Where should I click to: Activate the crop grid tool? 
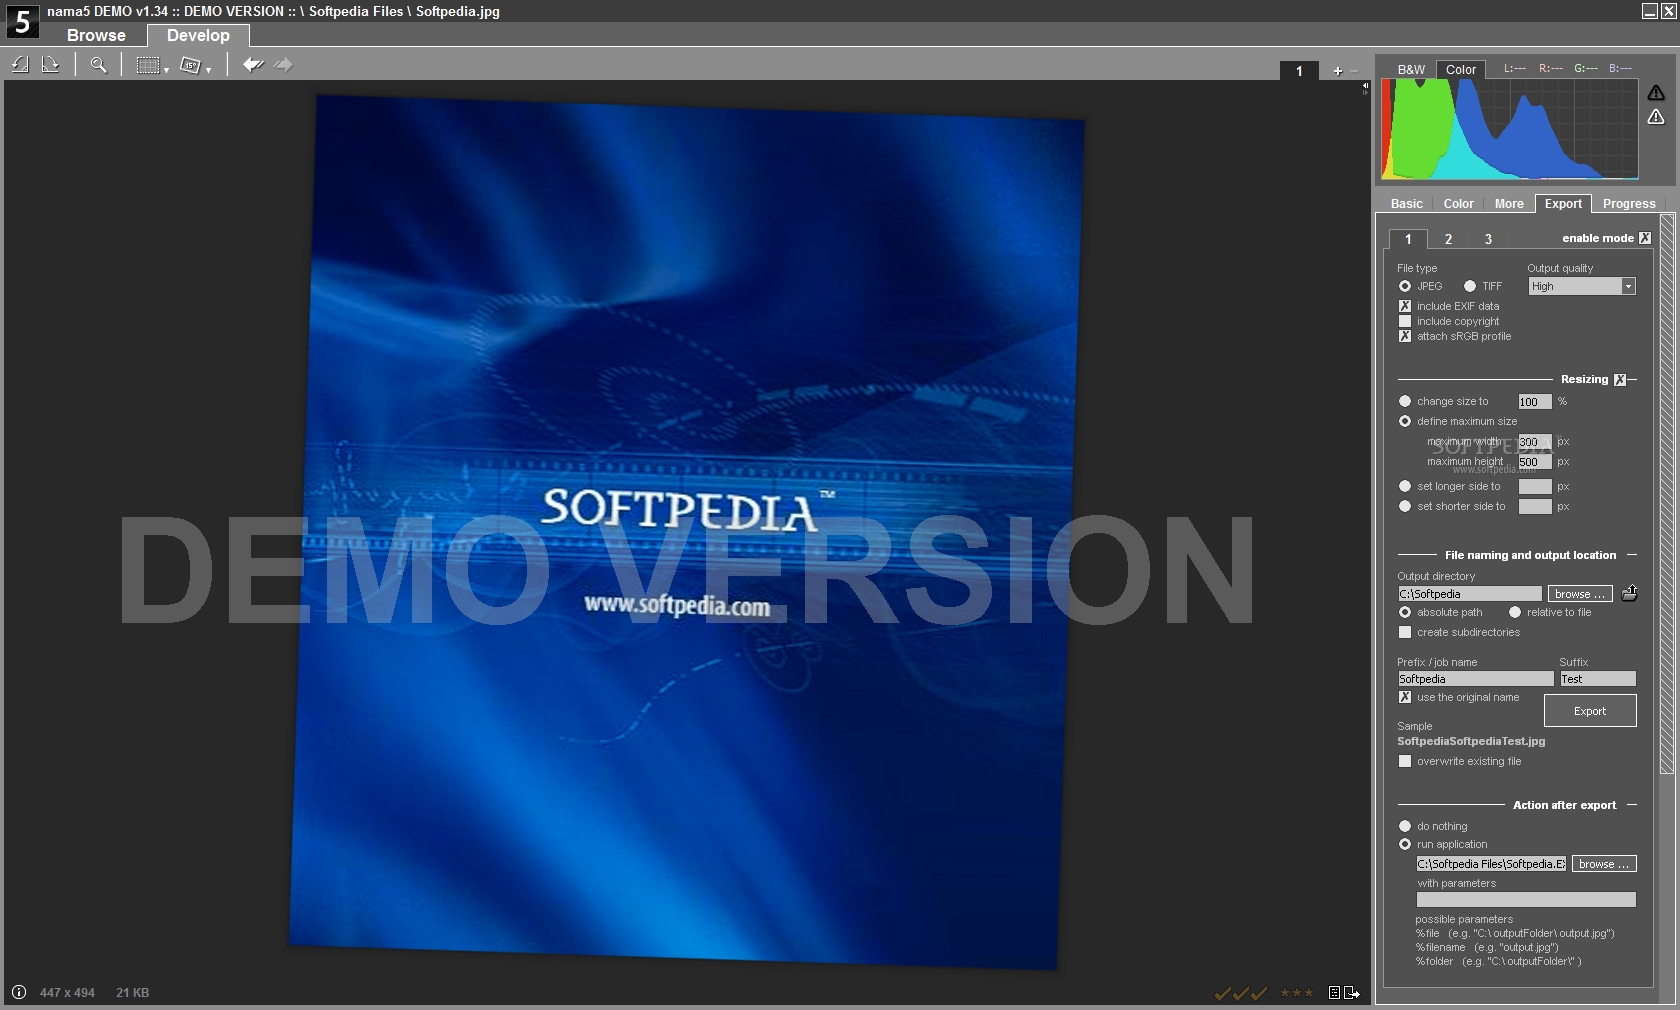click(x=148, y=65)
